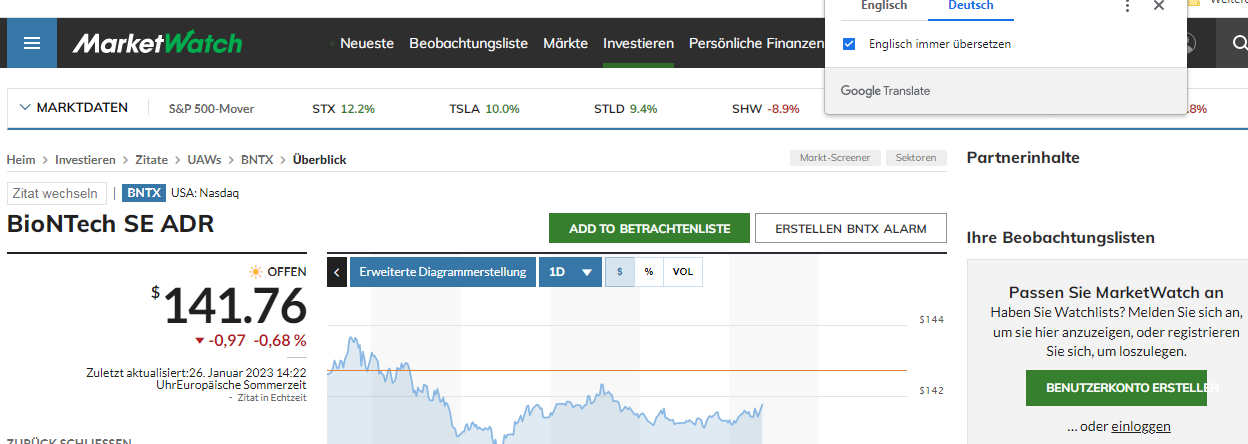Screen dimensions: 1248x444
Task: Collapse chart with the left arrow icon
Action: (337, 272)
